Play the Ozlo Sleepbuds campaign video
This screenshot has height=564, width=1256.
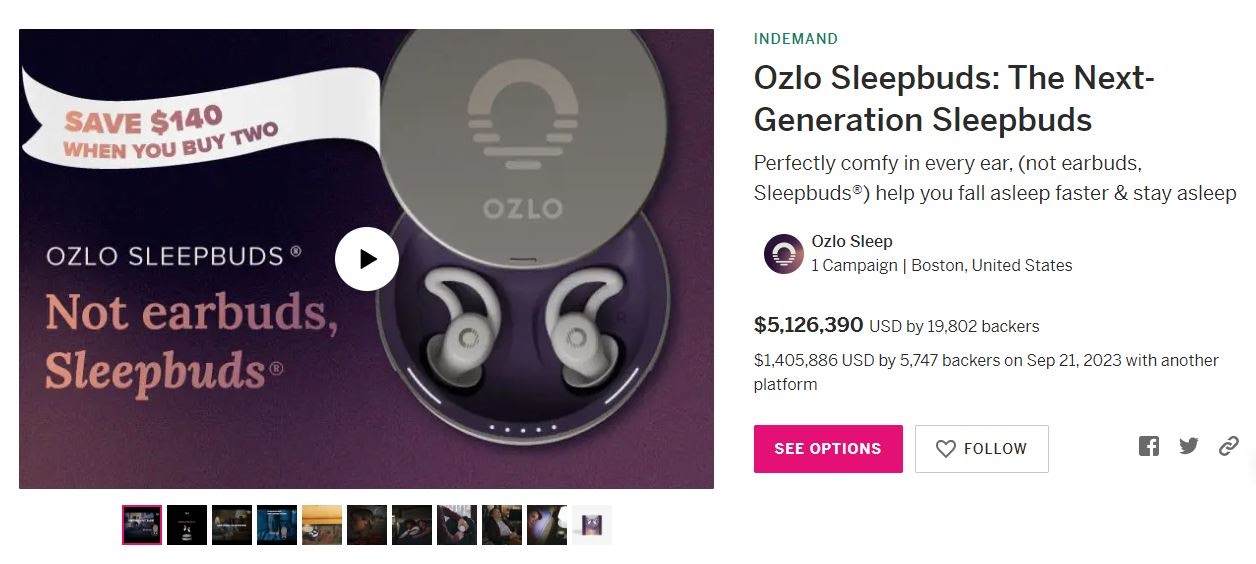(367, 259)
